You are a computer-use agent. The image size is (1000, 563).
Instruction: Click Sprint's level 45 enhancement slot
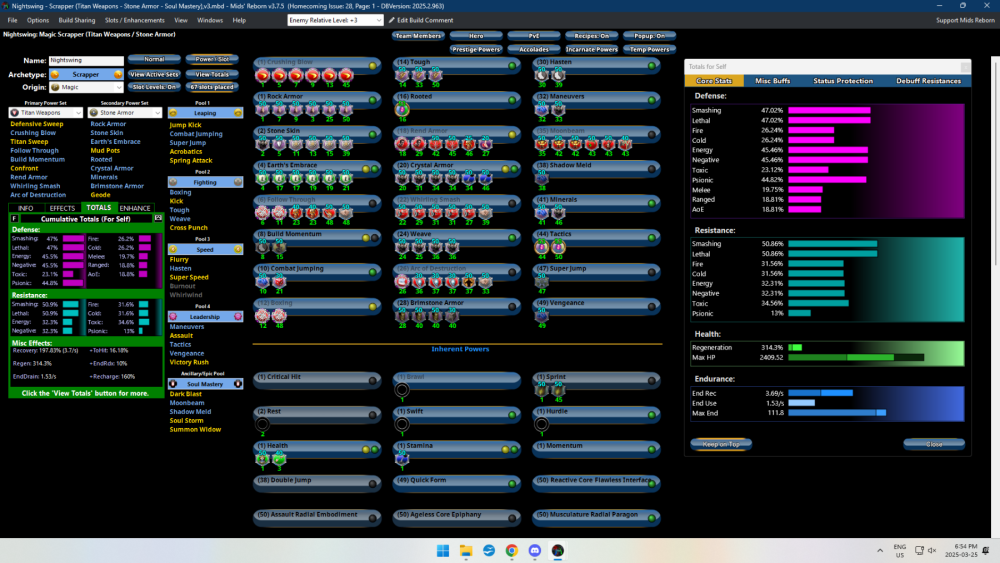click(558, 390)
